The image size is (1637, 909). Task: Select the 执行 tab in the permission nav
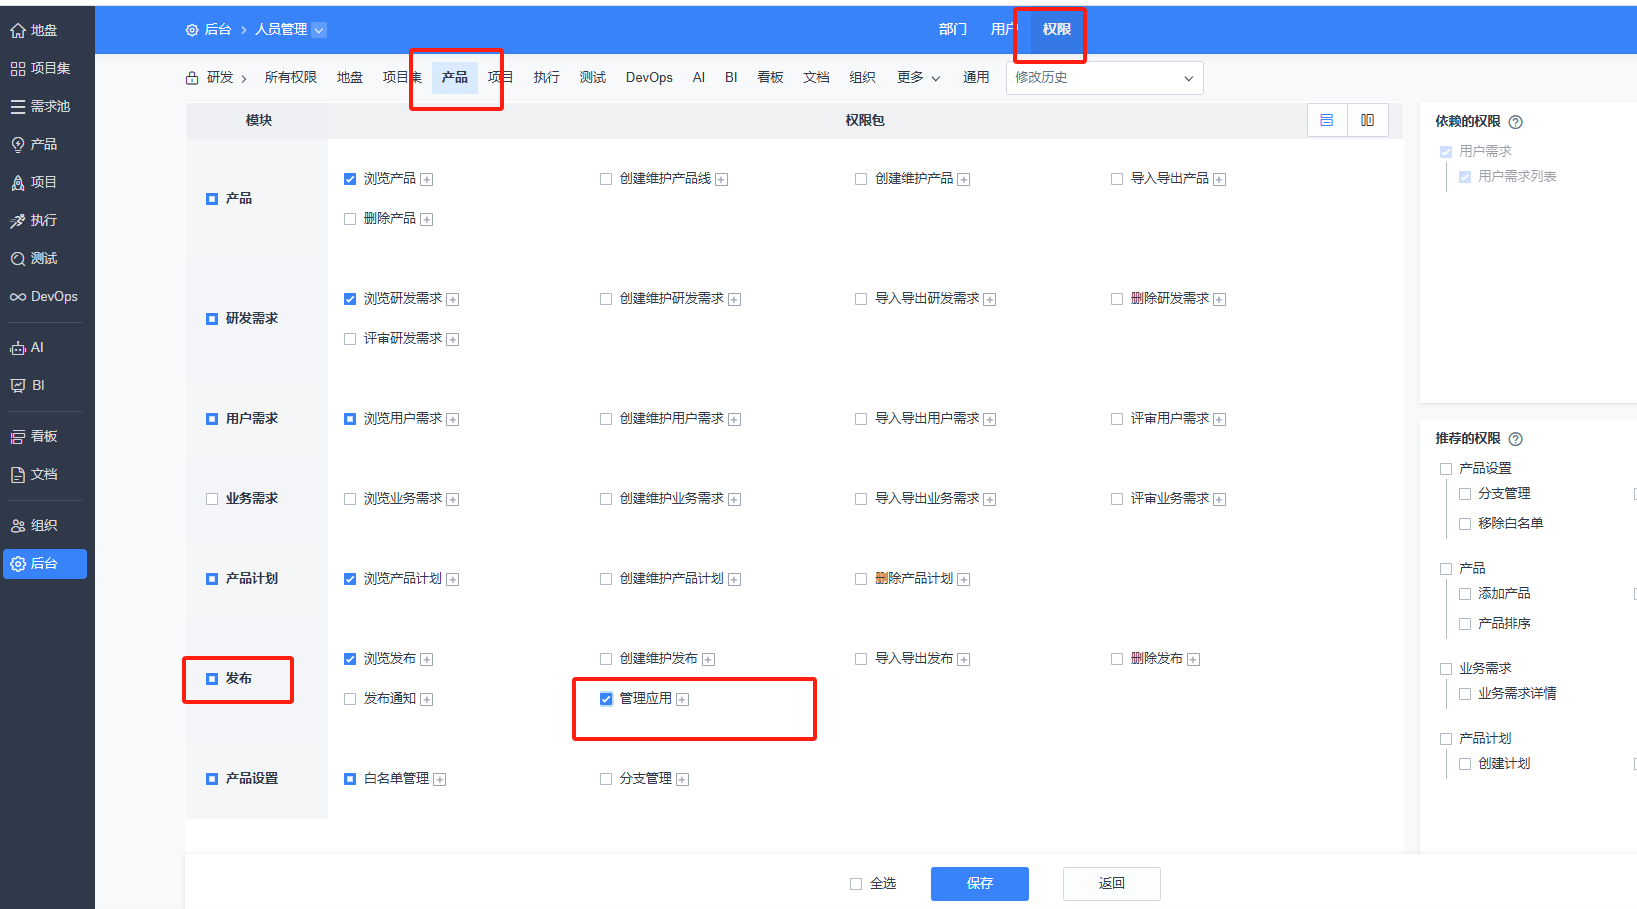click(x=547, y=78)
